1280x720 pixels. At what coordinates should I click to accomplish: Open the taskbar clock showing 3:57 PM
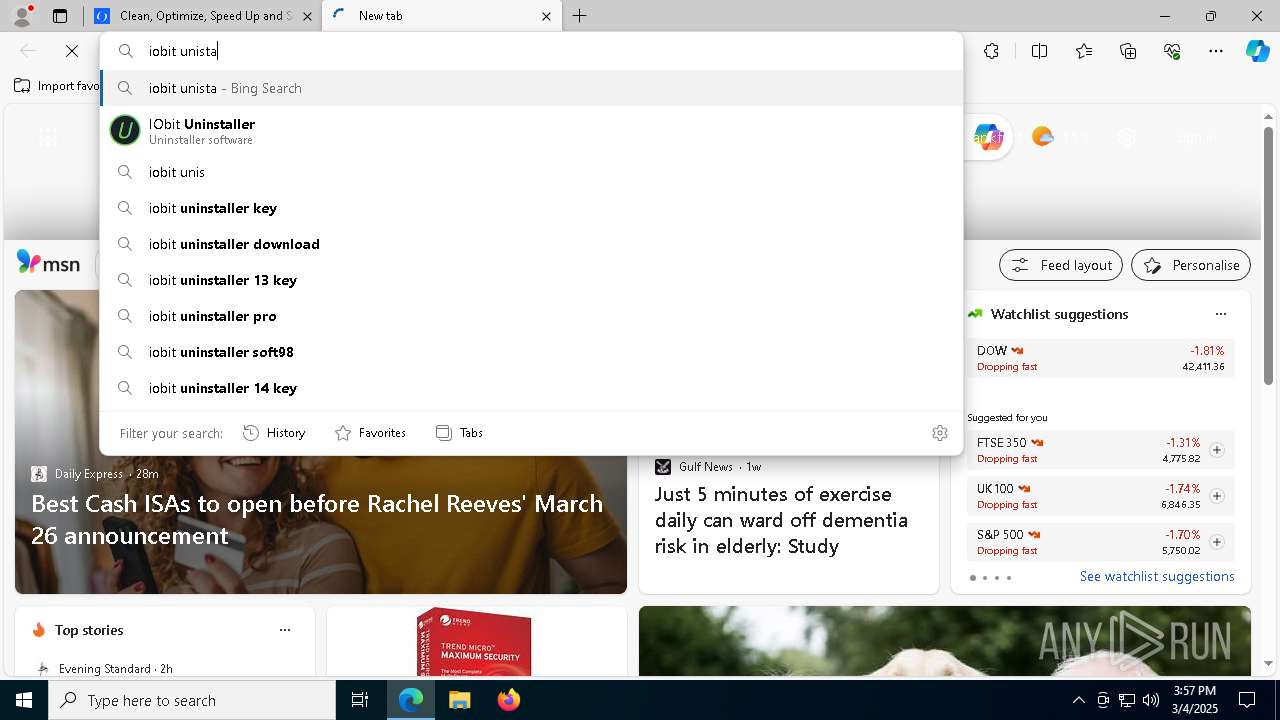[1194, 700]
